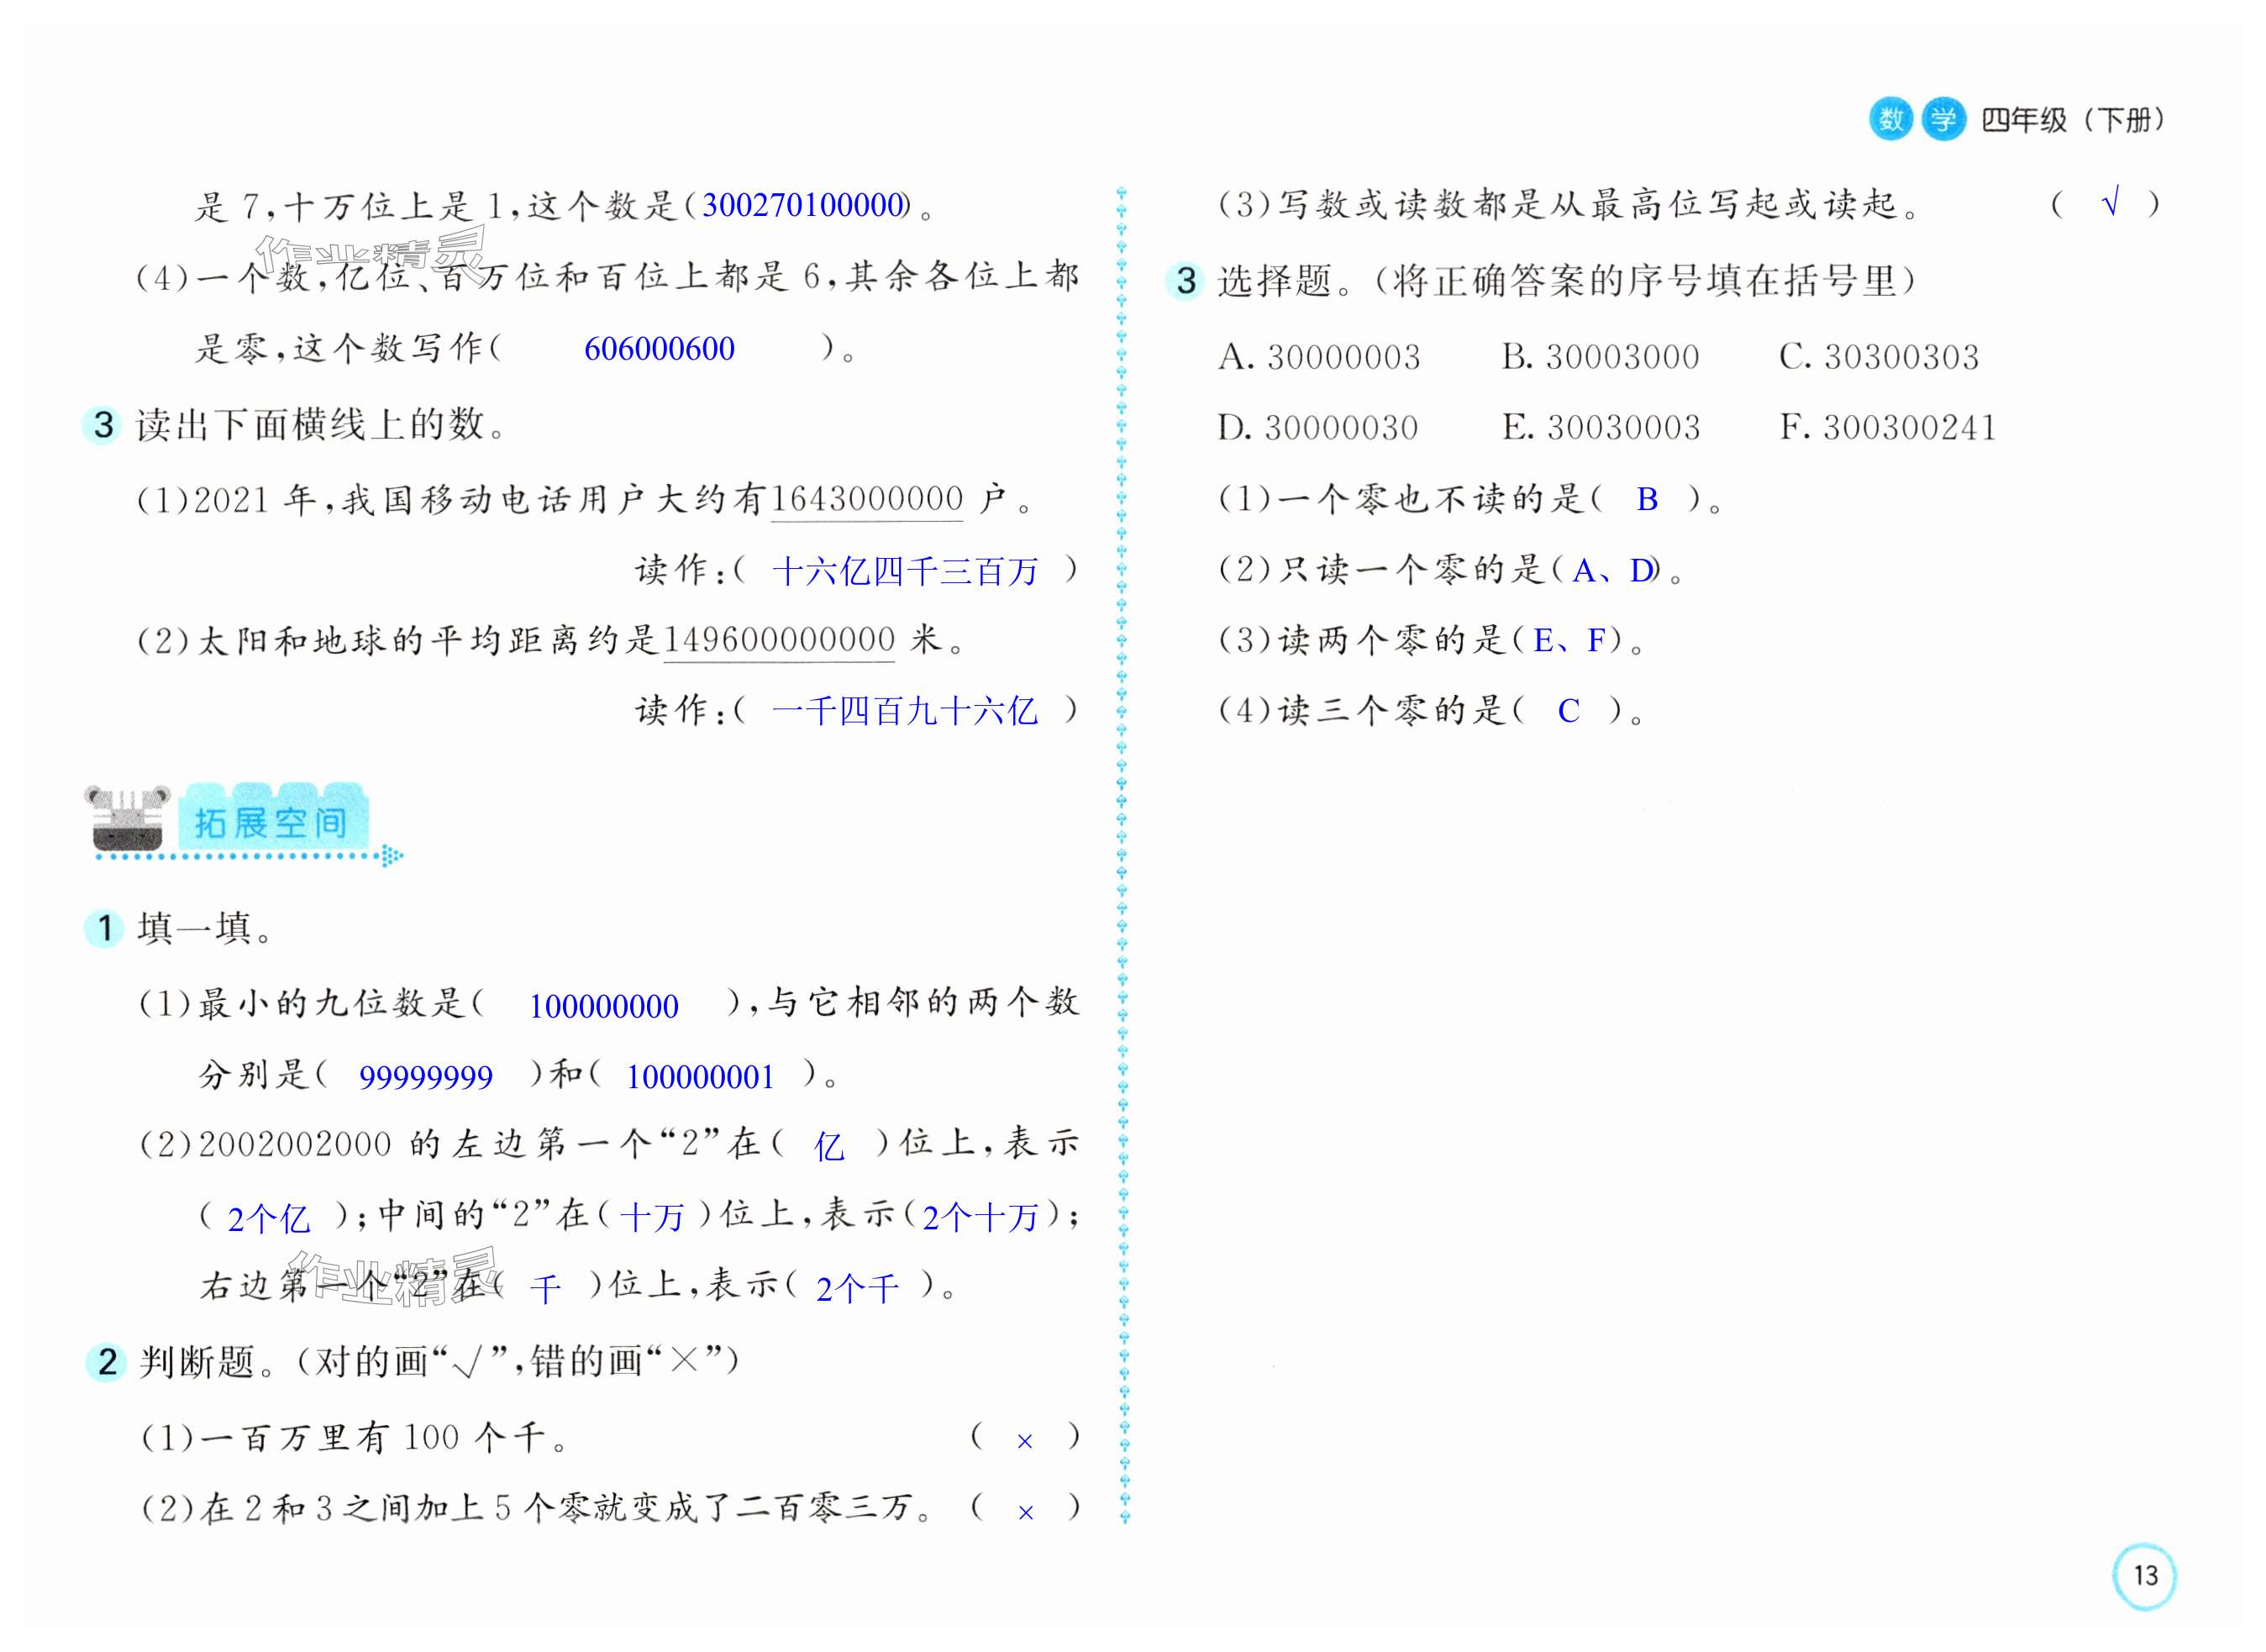Click the page number 13 circle
The width and height of the screenshot is (2266, 1652).
(2144, 1576)
